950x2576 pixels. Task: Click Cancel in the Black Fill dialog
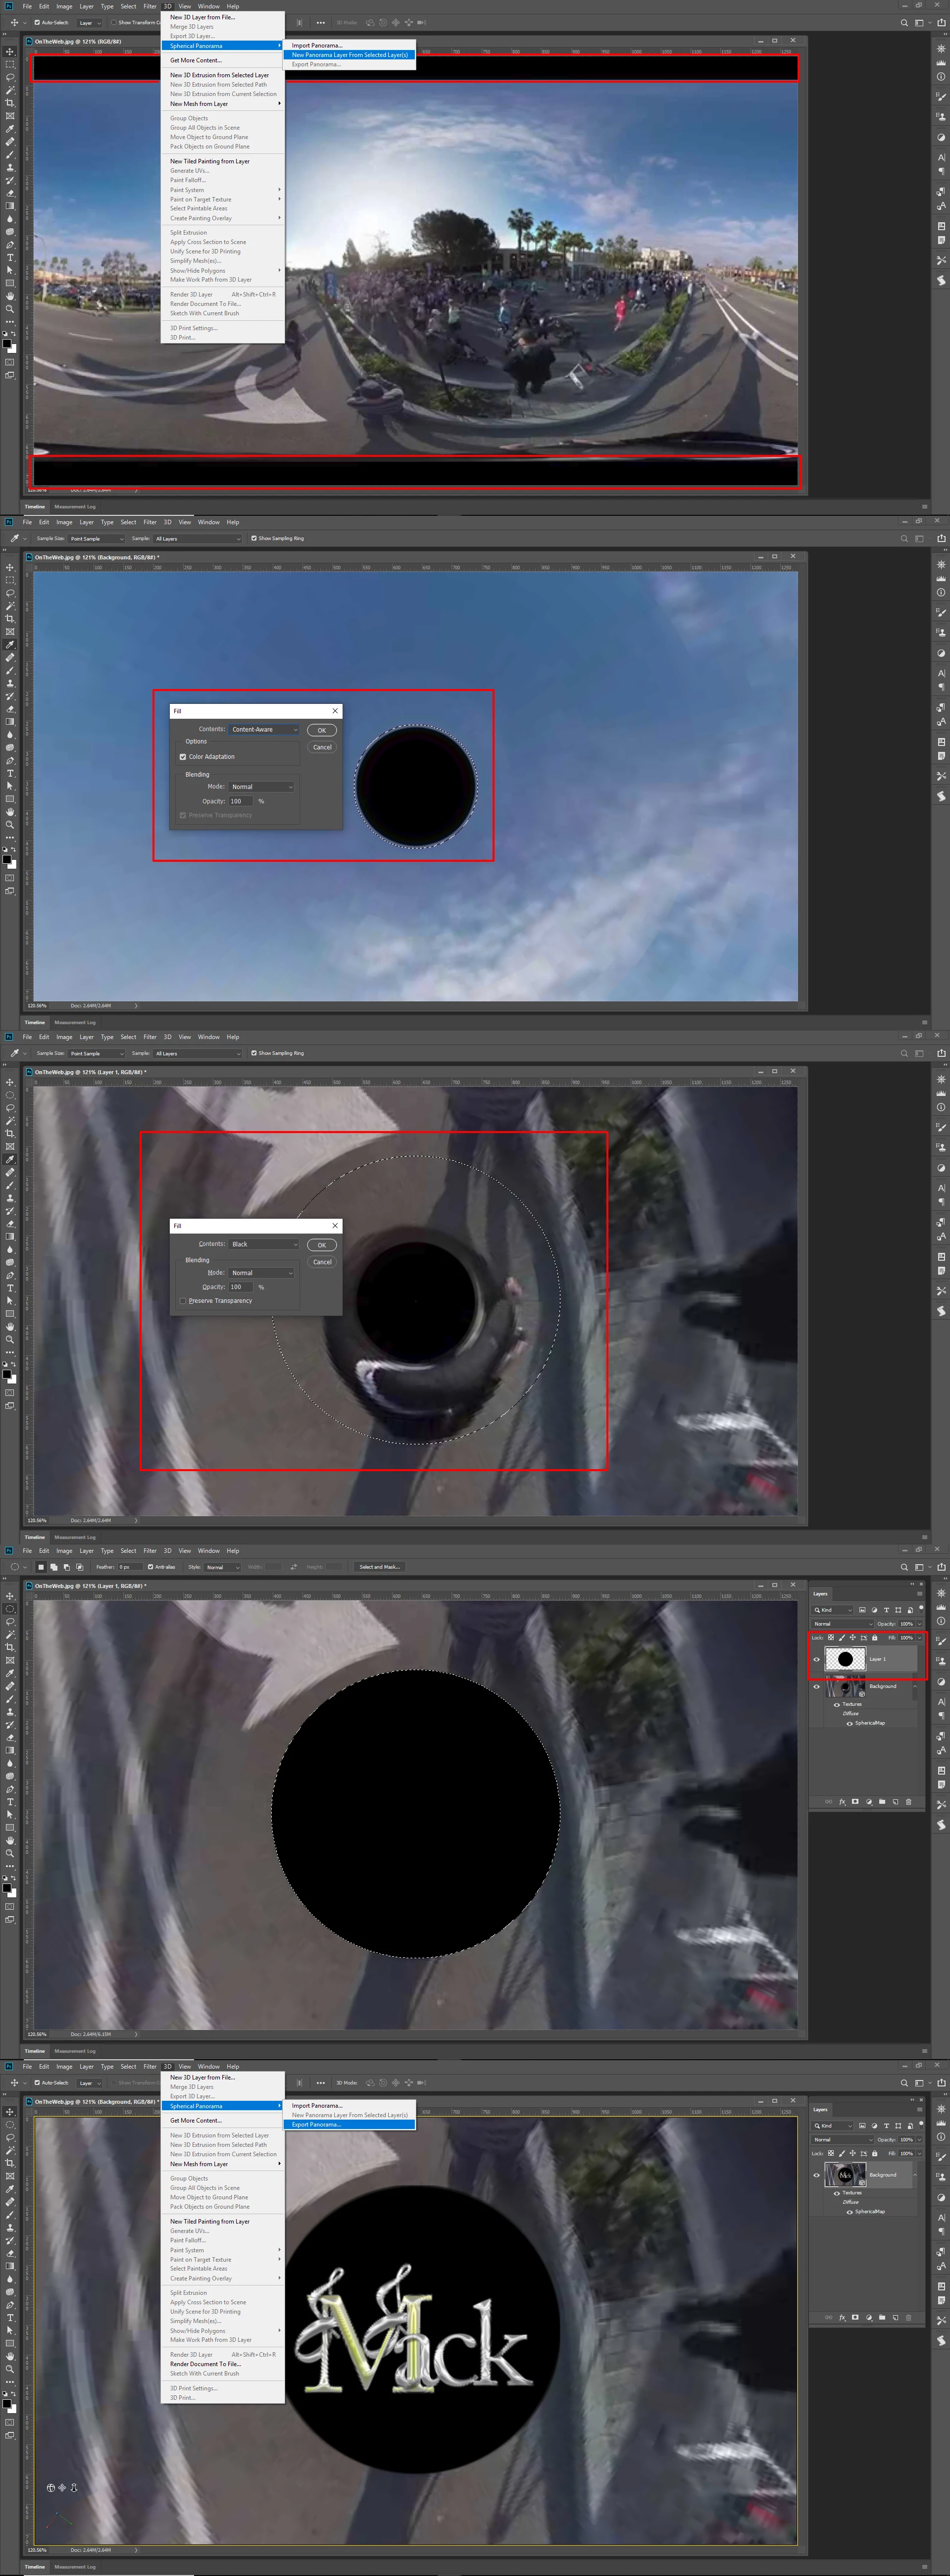click(x=322, y=1262)
